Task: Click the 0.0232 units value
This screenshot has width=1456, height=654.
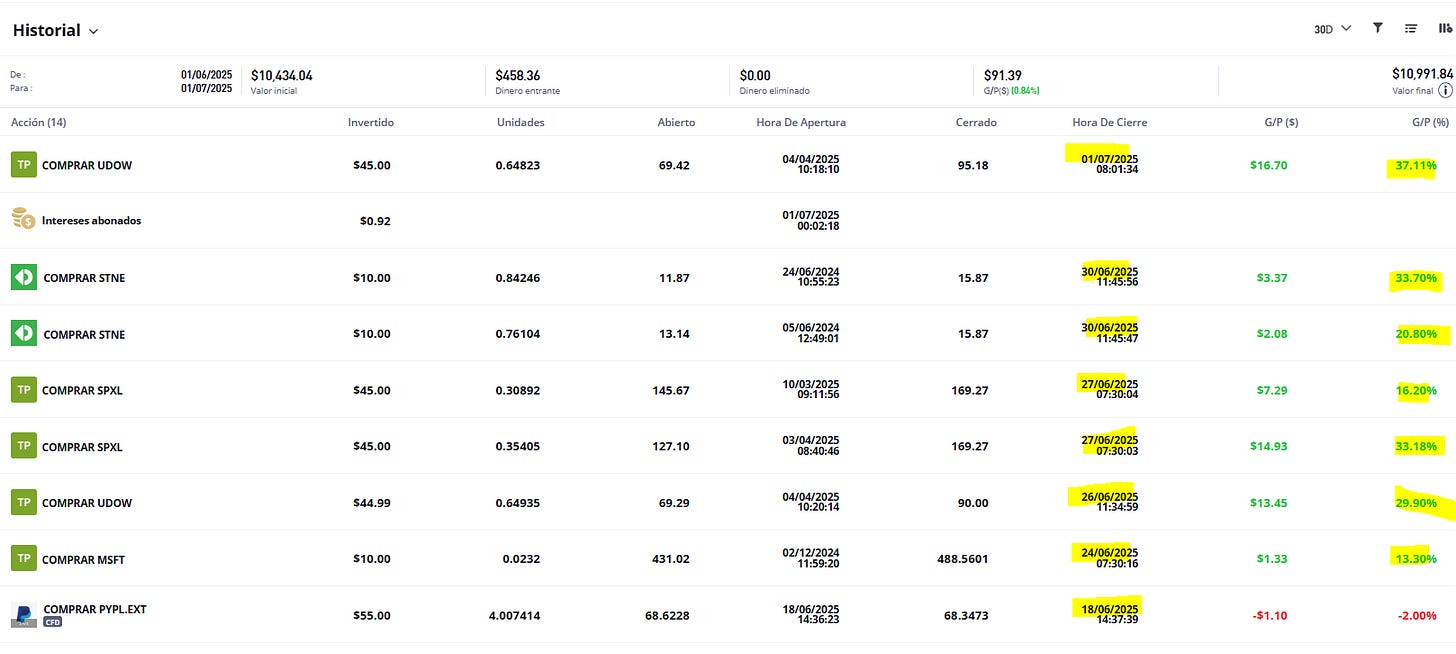Action: tap(521, 559)
